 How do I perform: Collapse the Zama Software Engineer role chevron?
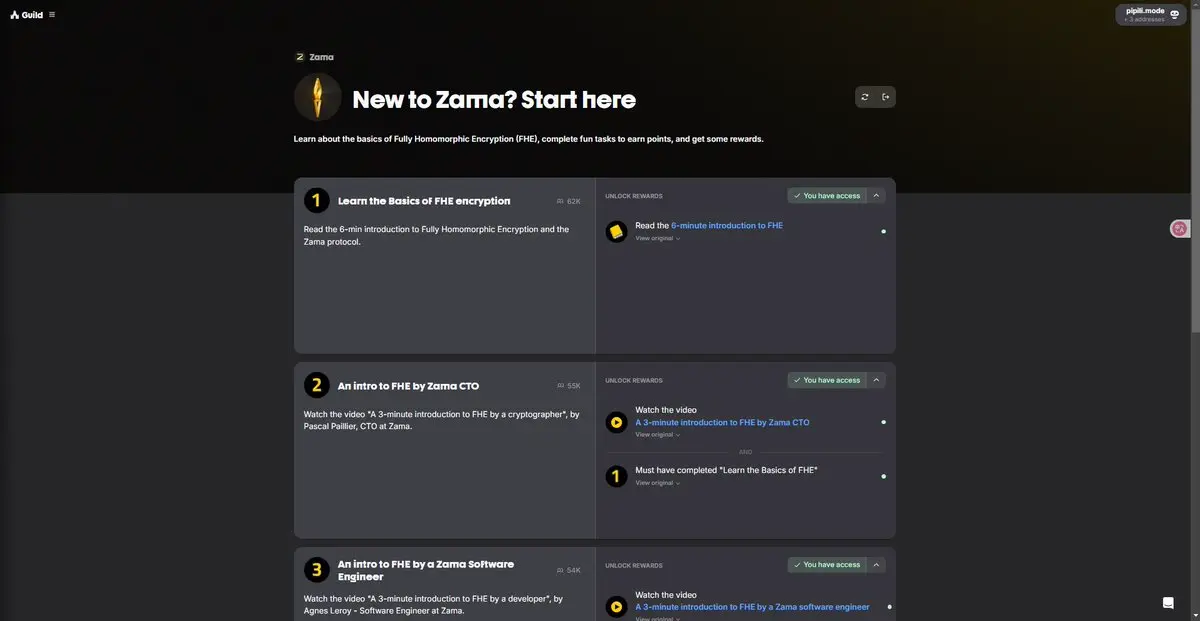point(876,565)
